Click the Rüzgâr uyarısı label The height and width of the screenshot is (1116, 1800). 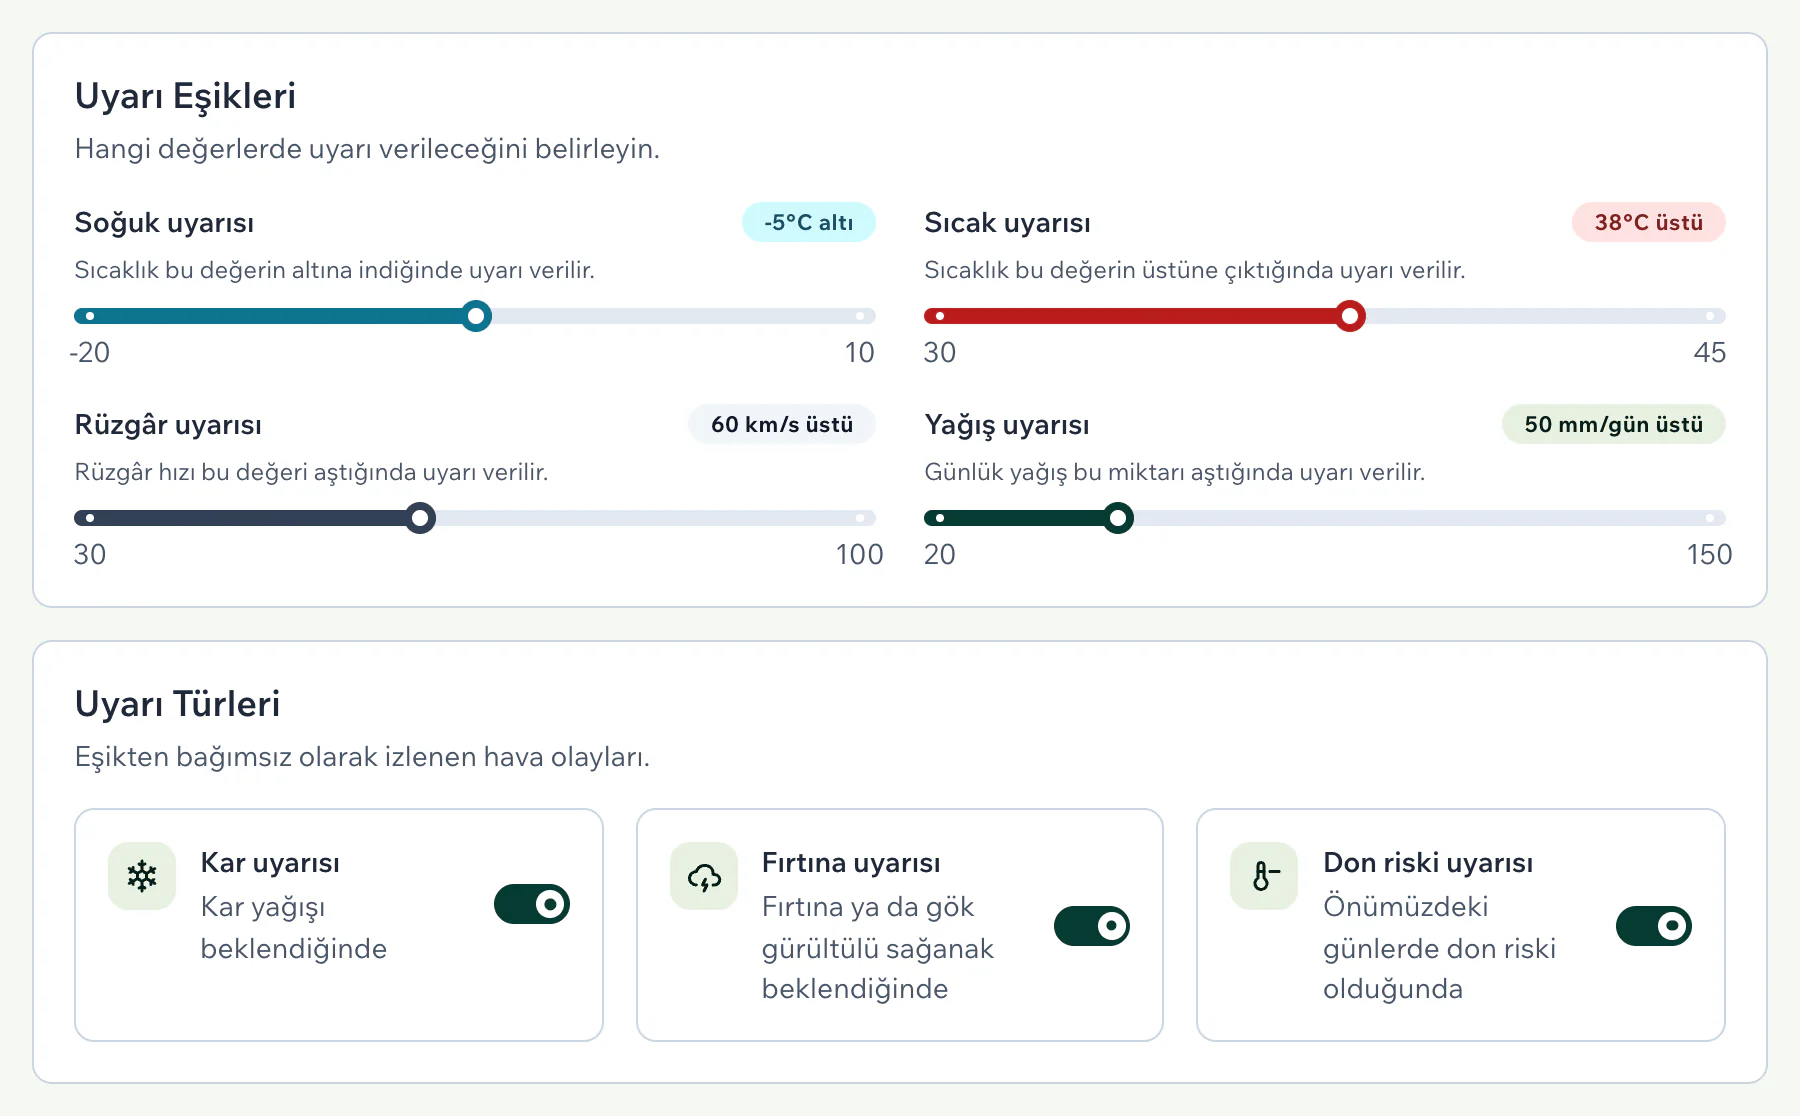[x=168, y=424]
